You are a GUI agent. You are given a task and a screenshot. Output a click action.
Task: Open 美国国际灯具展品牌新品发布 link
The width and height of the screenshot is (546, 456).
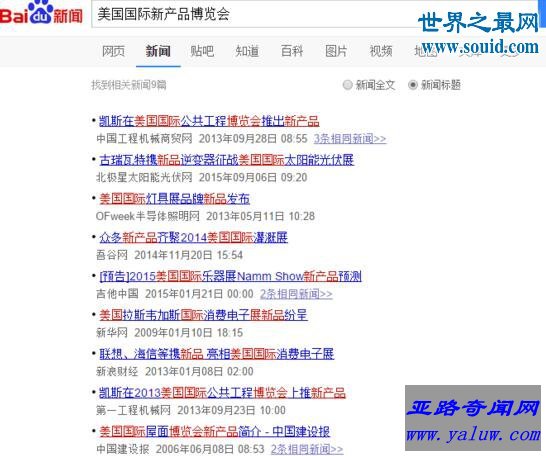(x=174, y=198)
